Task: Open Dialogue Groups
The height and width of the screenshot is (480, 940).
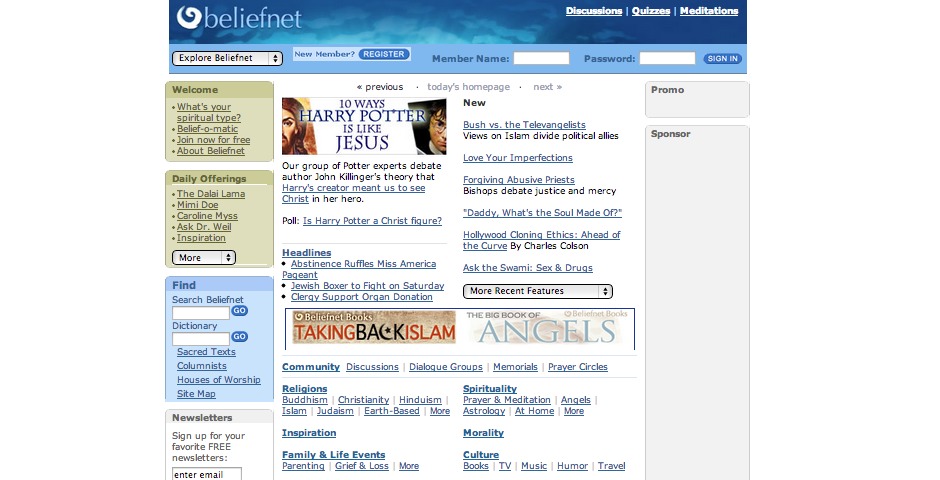Action: [445, 367]
